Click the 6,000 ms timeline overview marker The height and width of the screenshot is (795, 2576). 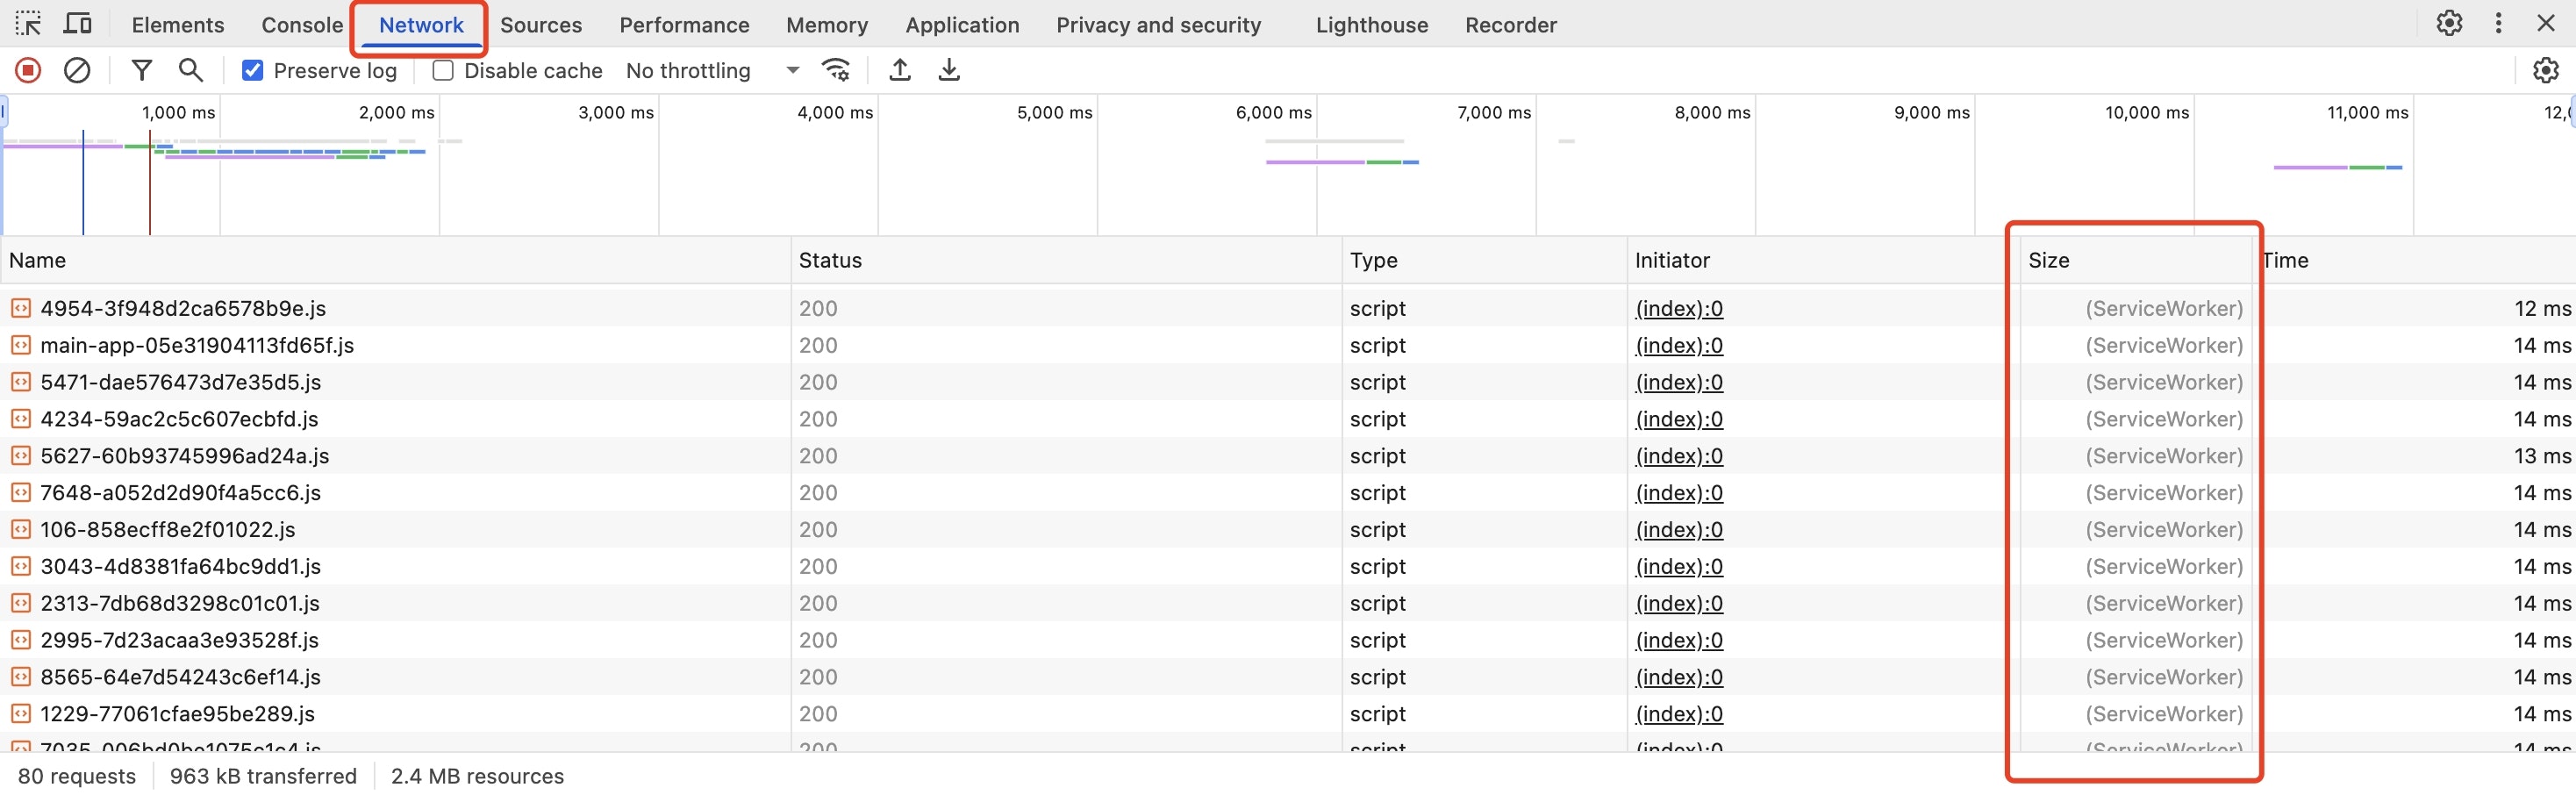pyautogui.click(x=1273, y=113)
